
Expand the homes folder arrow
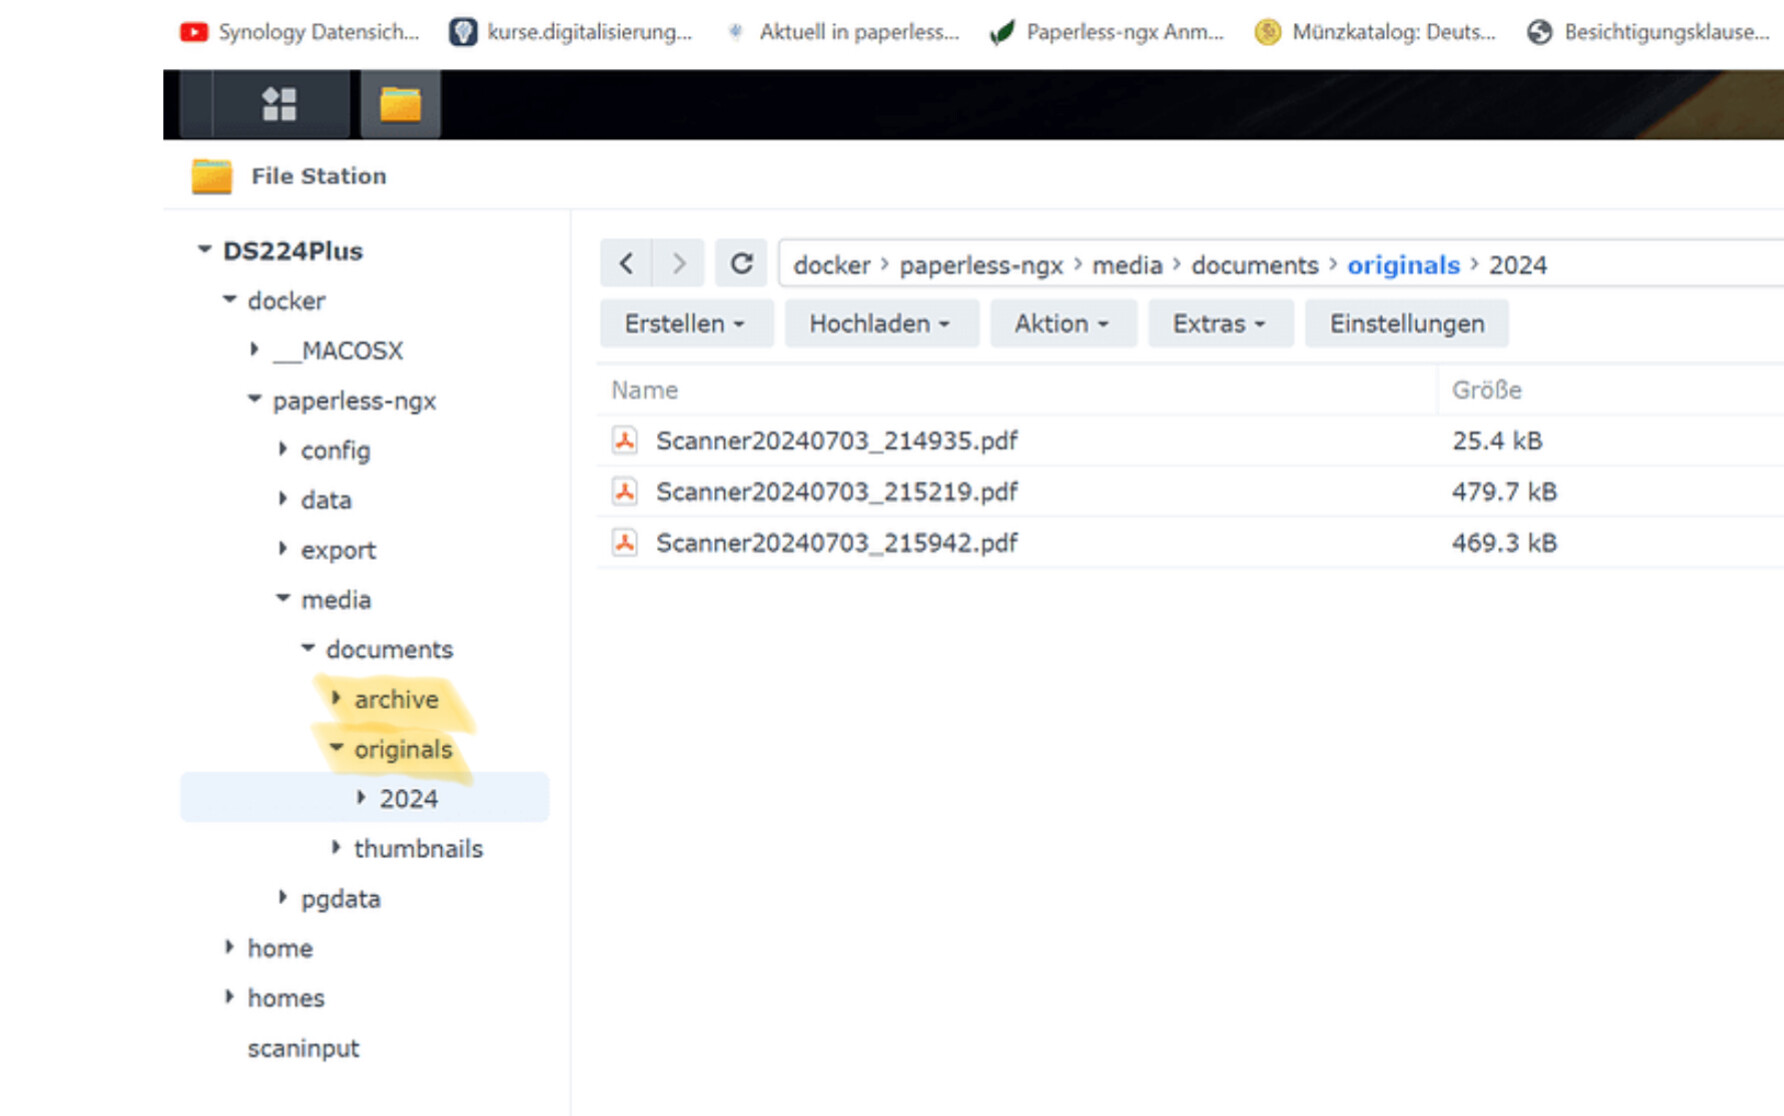(229, 996)
